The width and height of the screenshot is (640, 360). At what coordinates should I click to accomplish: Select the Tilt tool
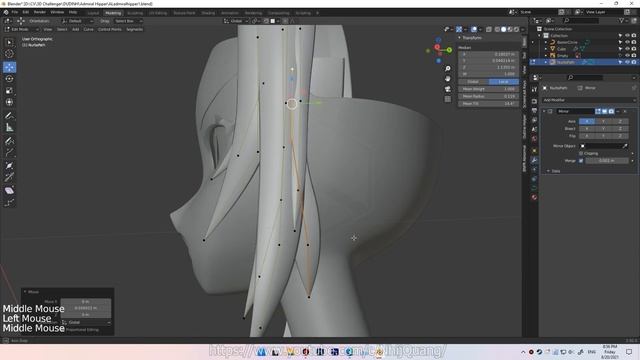click(9, 177)
